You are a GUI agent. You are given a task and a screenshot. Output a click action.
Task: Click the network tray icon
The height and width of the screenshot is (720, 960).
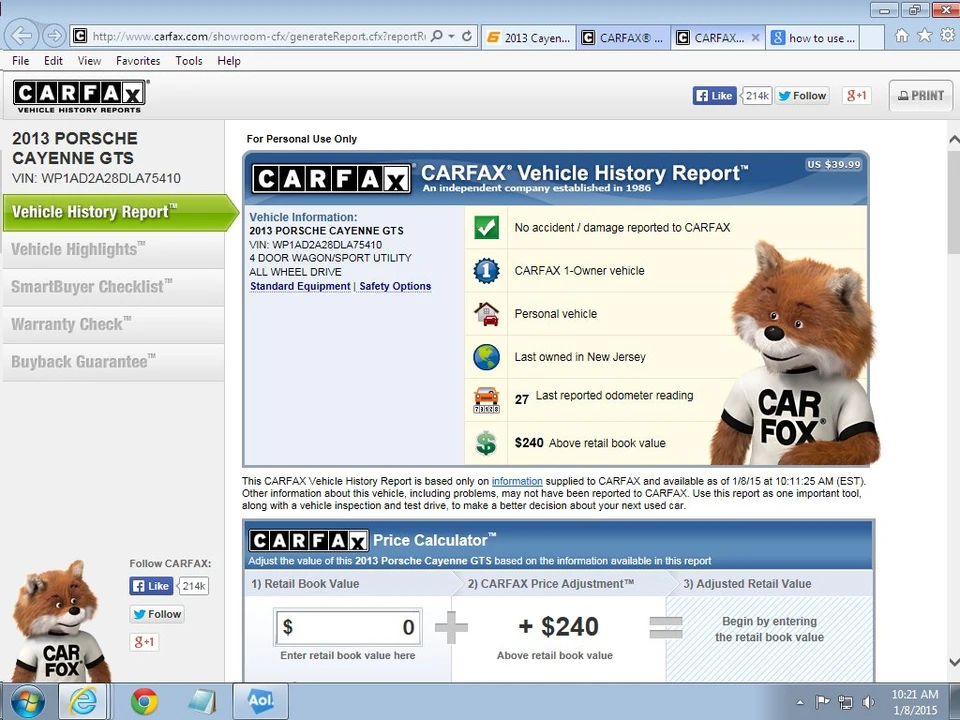click(x=846, y=702)
